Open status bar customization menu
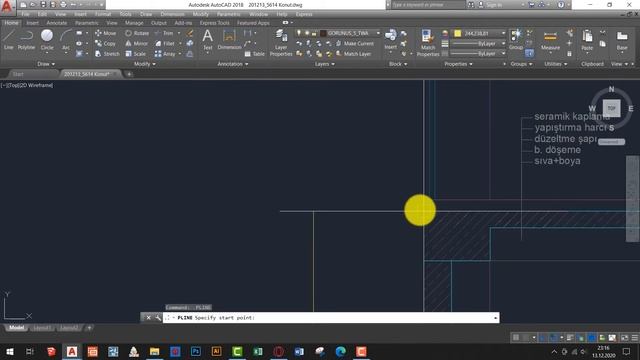 (x=635, y=337)
